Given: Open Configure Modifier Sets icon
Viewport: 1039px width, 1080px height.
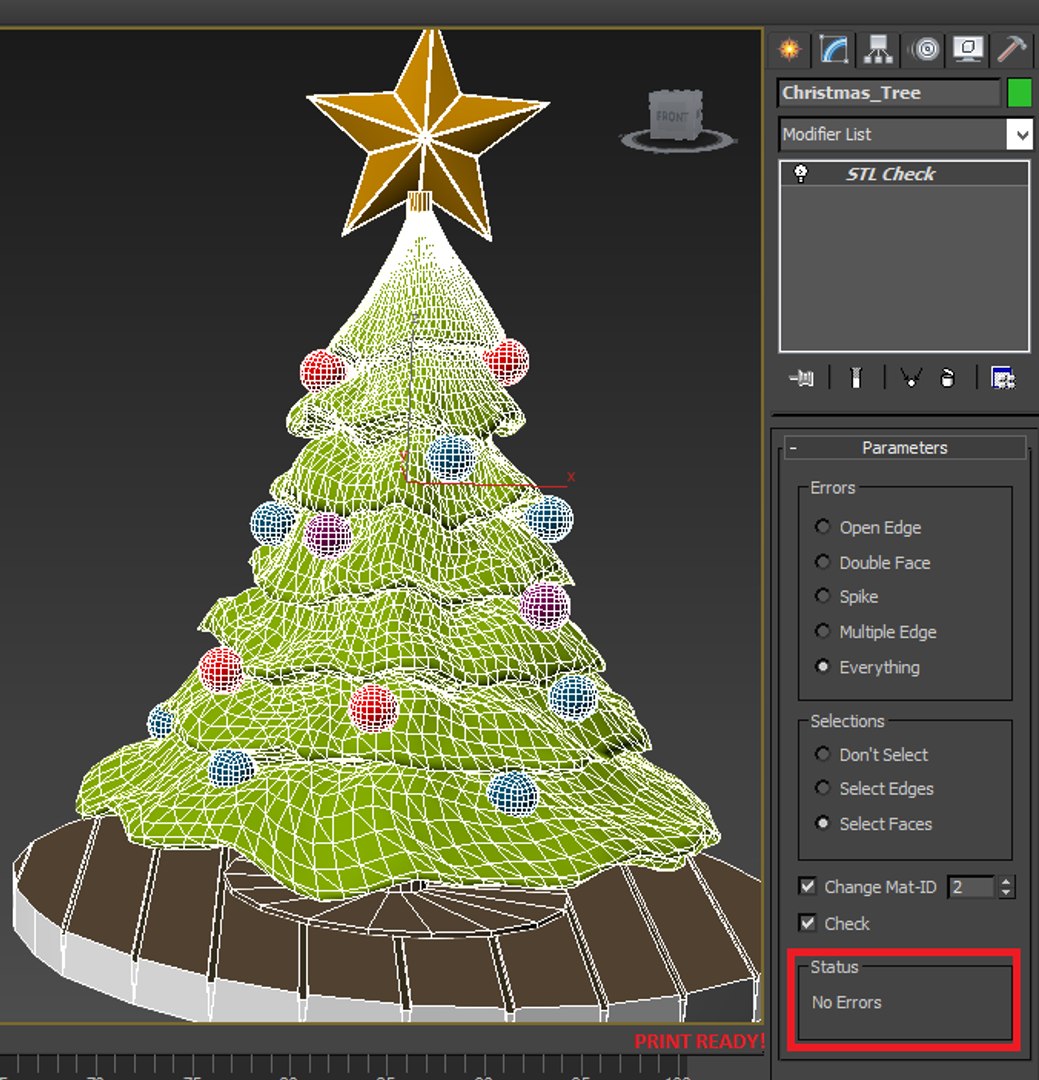Looking at the screenshot, I should [x=1002, y=377].
